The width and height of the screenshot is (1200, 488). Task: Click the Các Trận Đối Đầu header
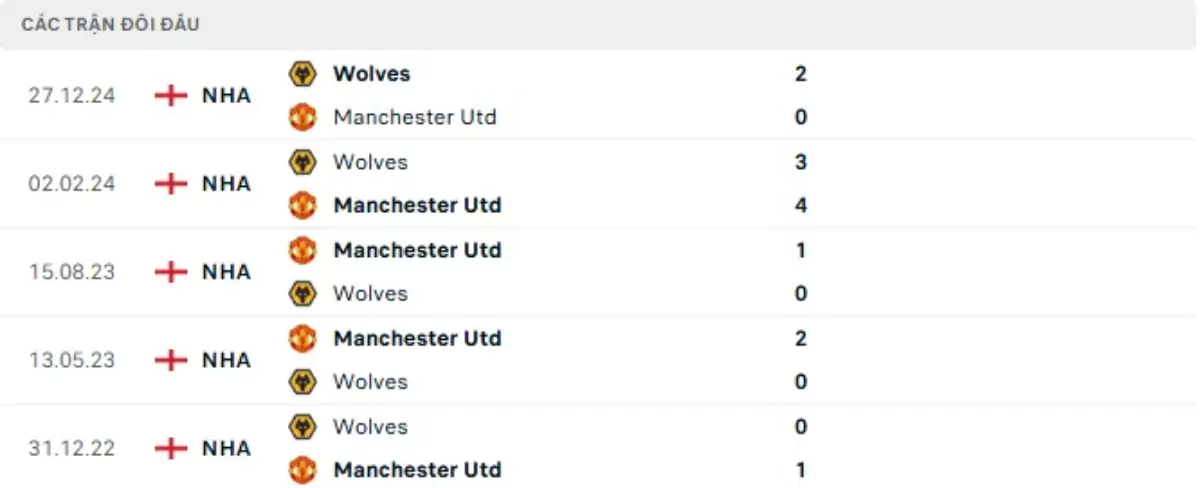point(110,24)
